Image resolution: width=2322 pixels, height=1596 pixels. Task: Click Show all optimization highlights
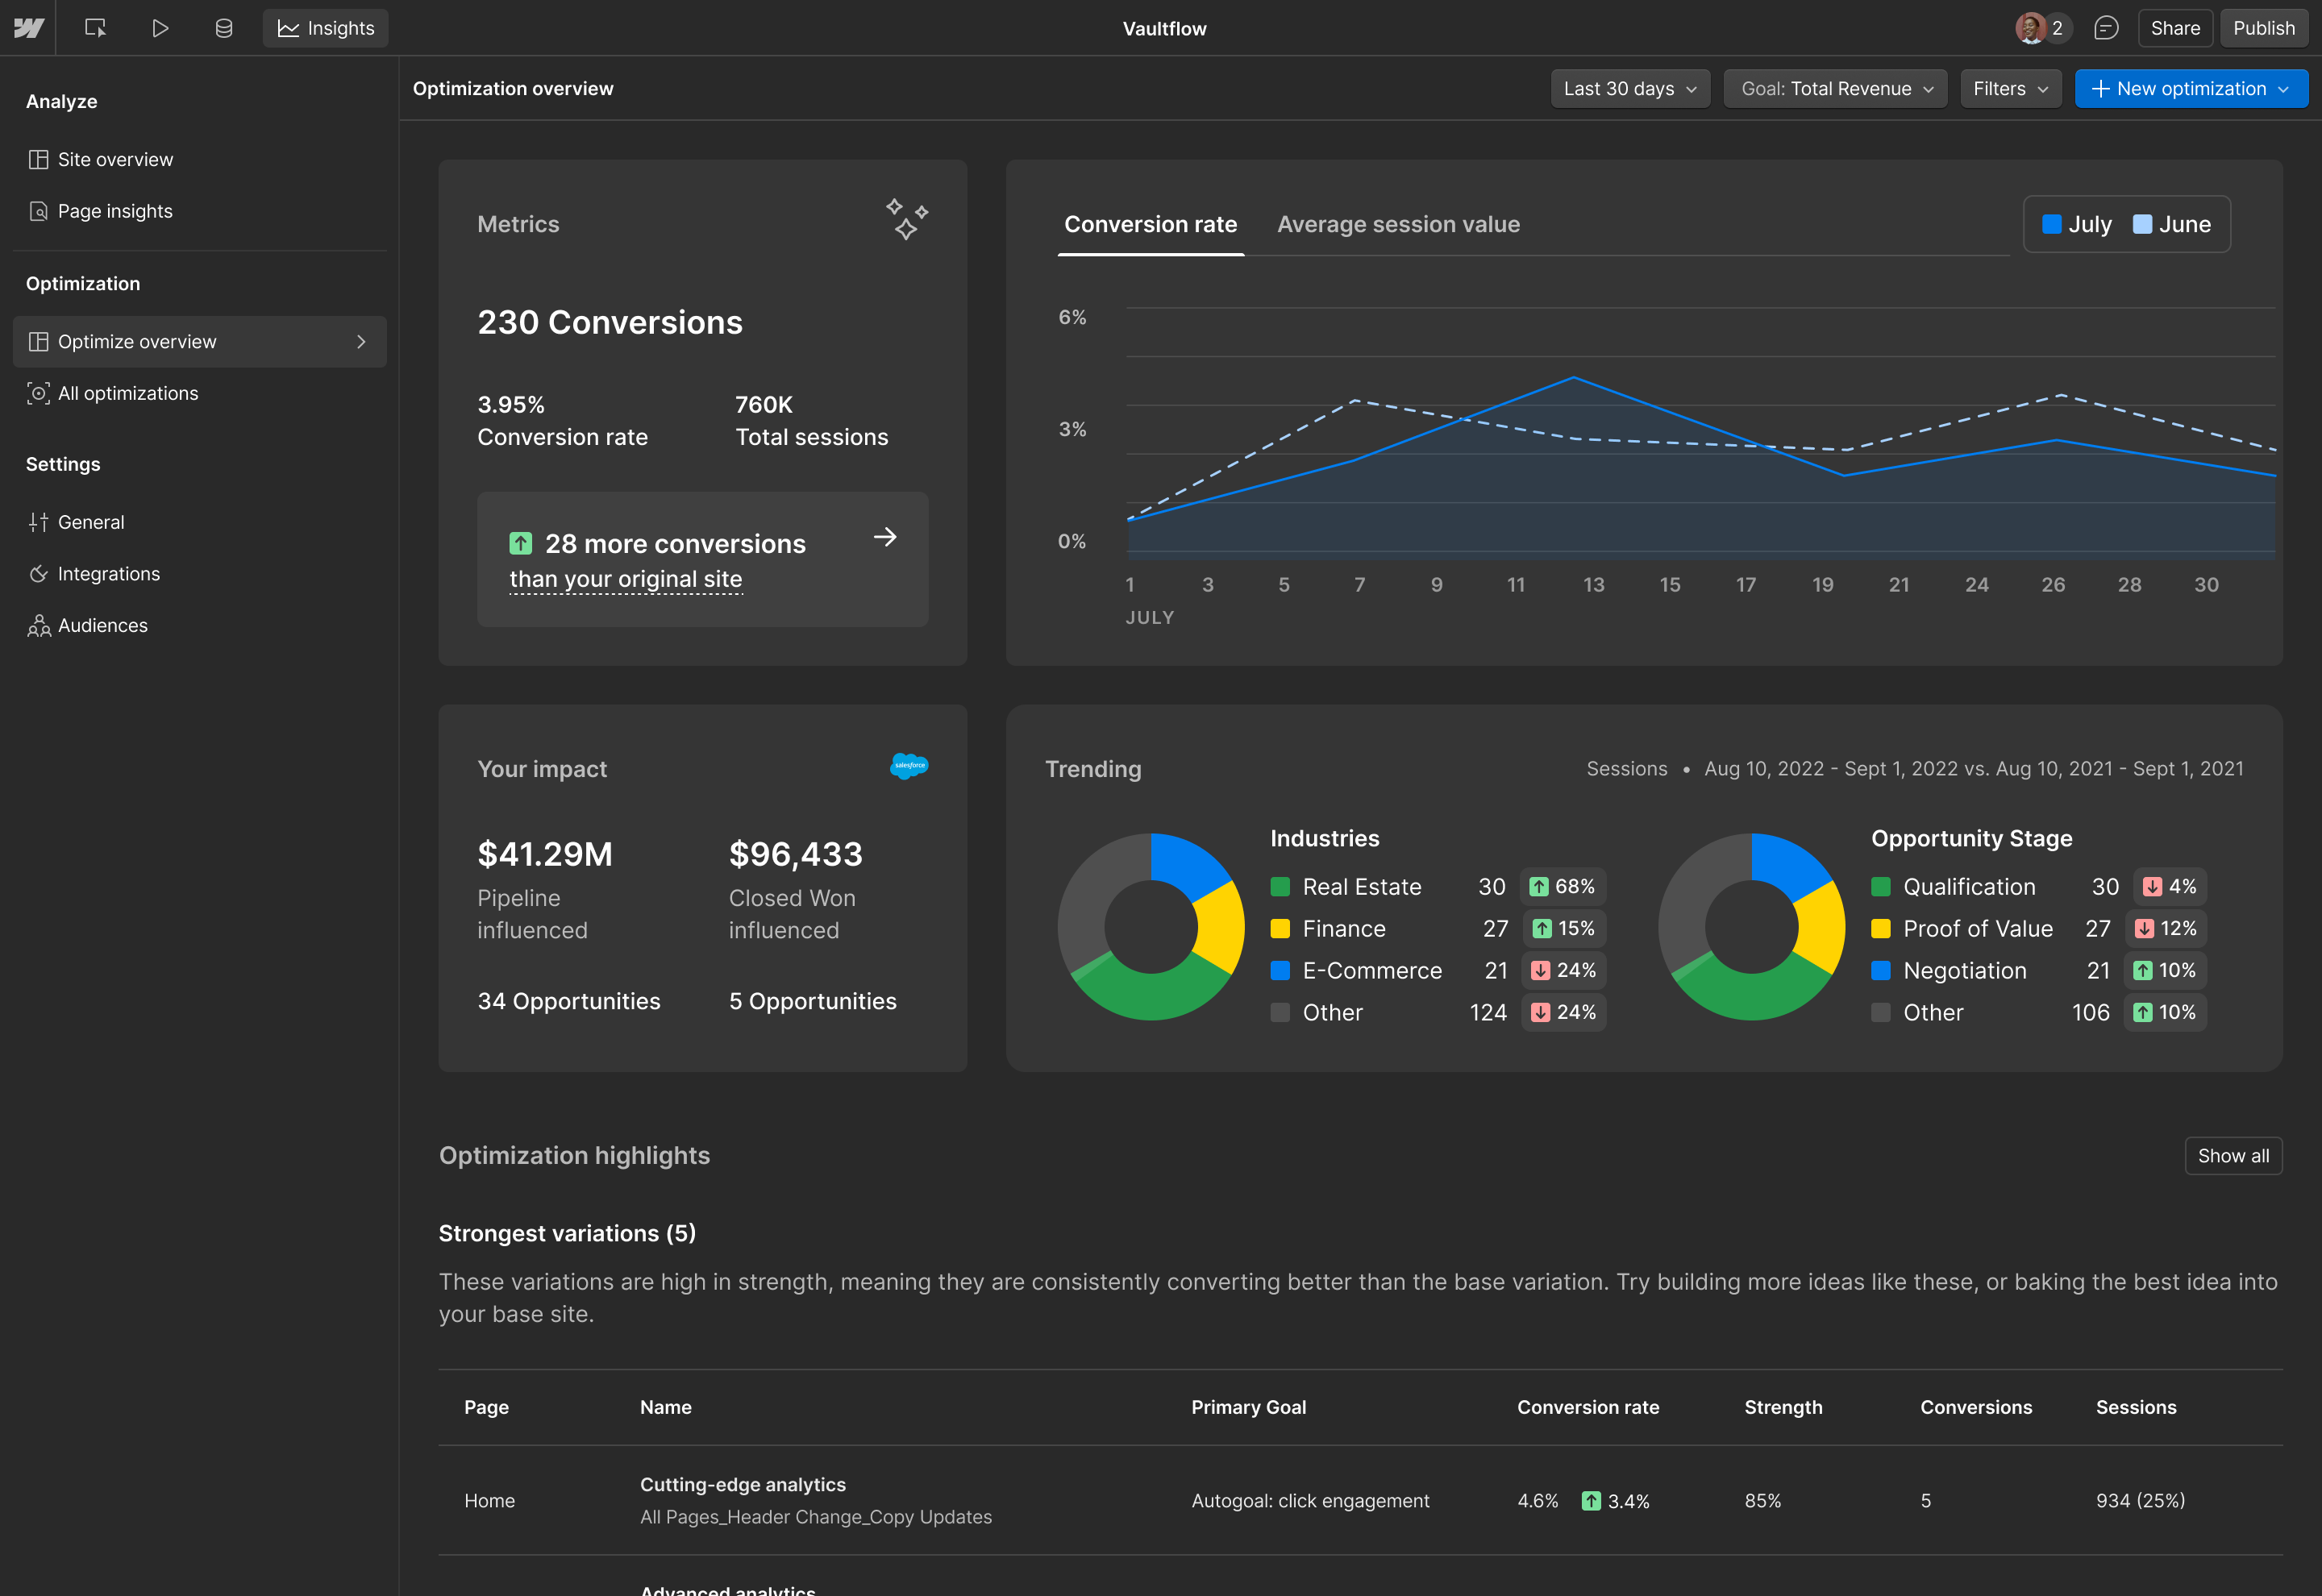click(x=2232, y=1155)
